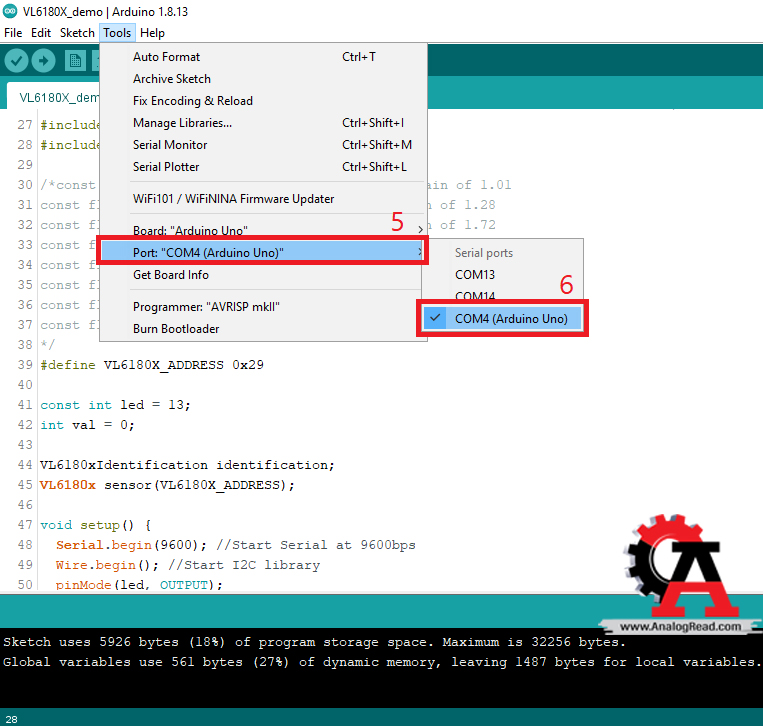Image resolution: width=763 pixels, height=726 pixels.
Task: Click the Arduino logo in title bar
Action: pyautogui.click(x=10, y=11)
